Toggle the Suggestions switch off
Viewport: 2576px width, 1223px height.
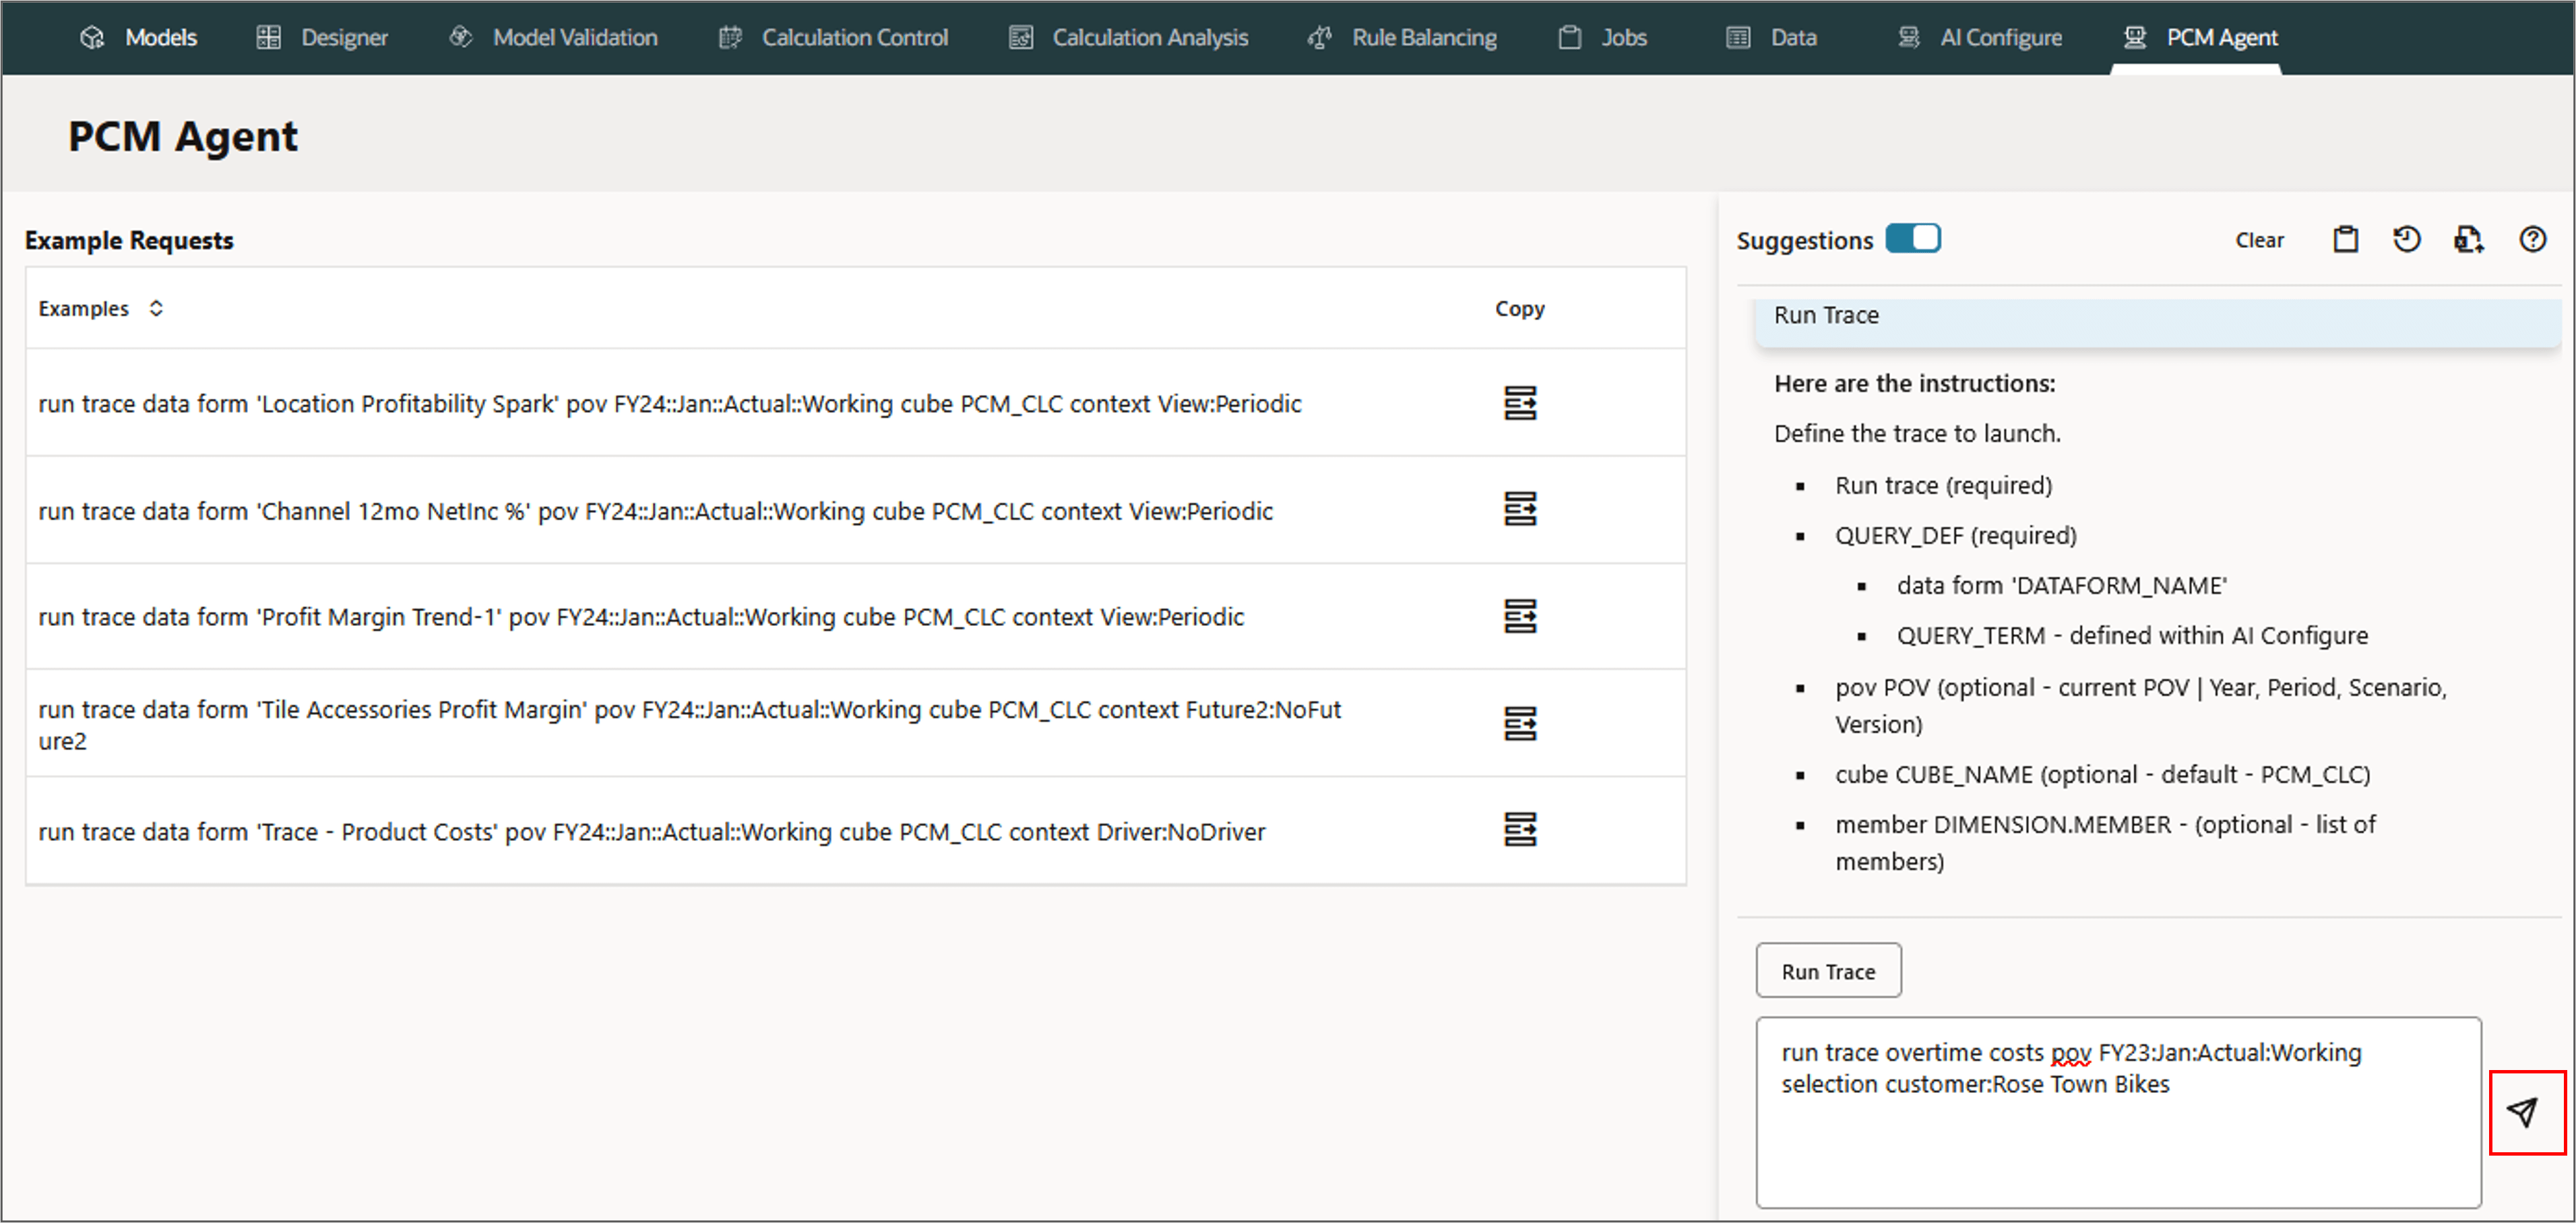[1912, 239]
